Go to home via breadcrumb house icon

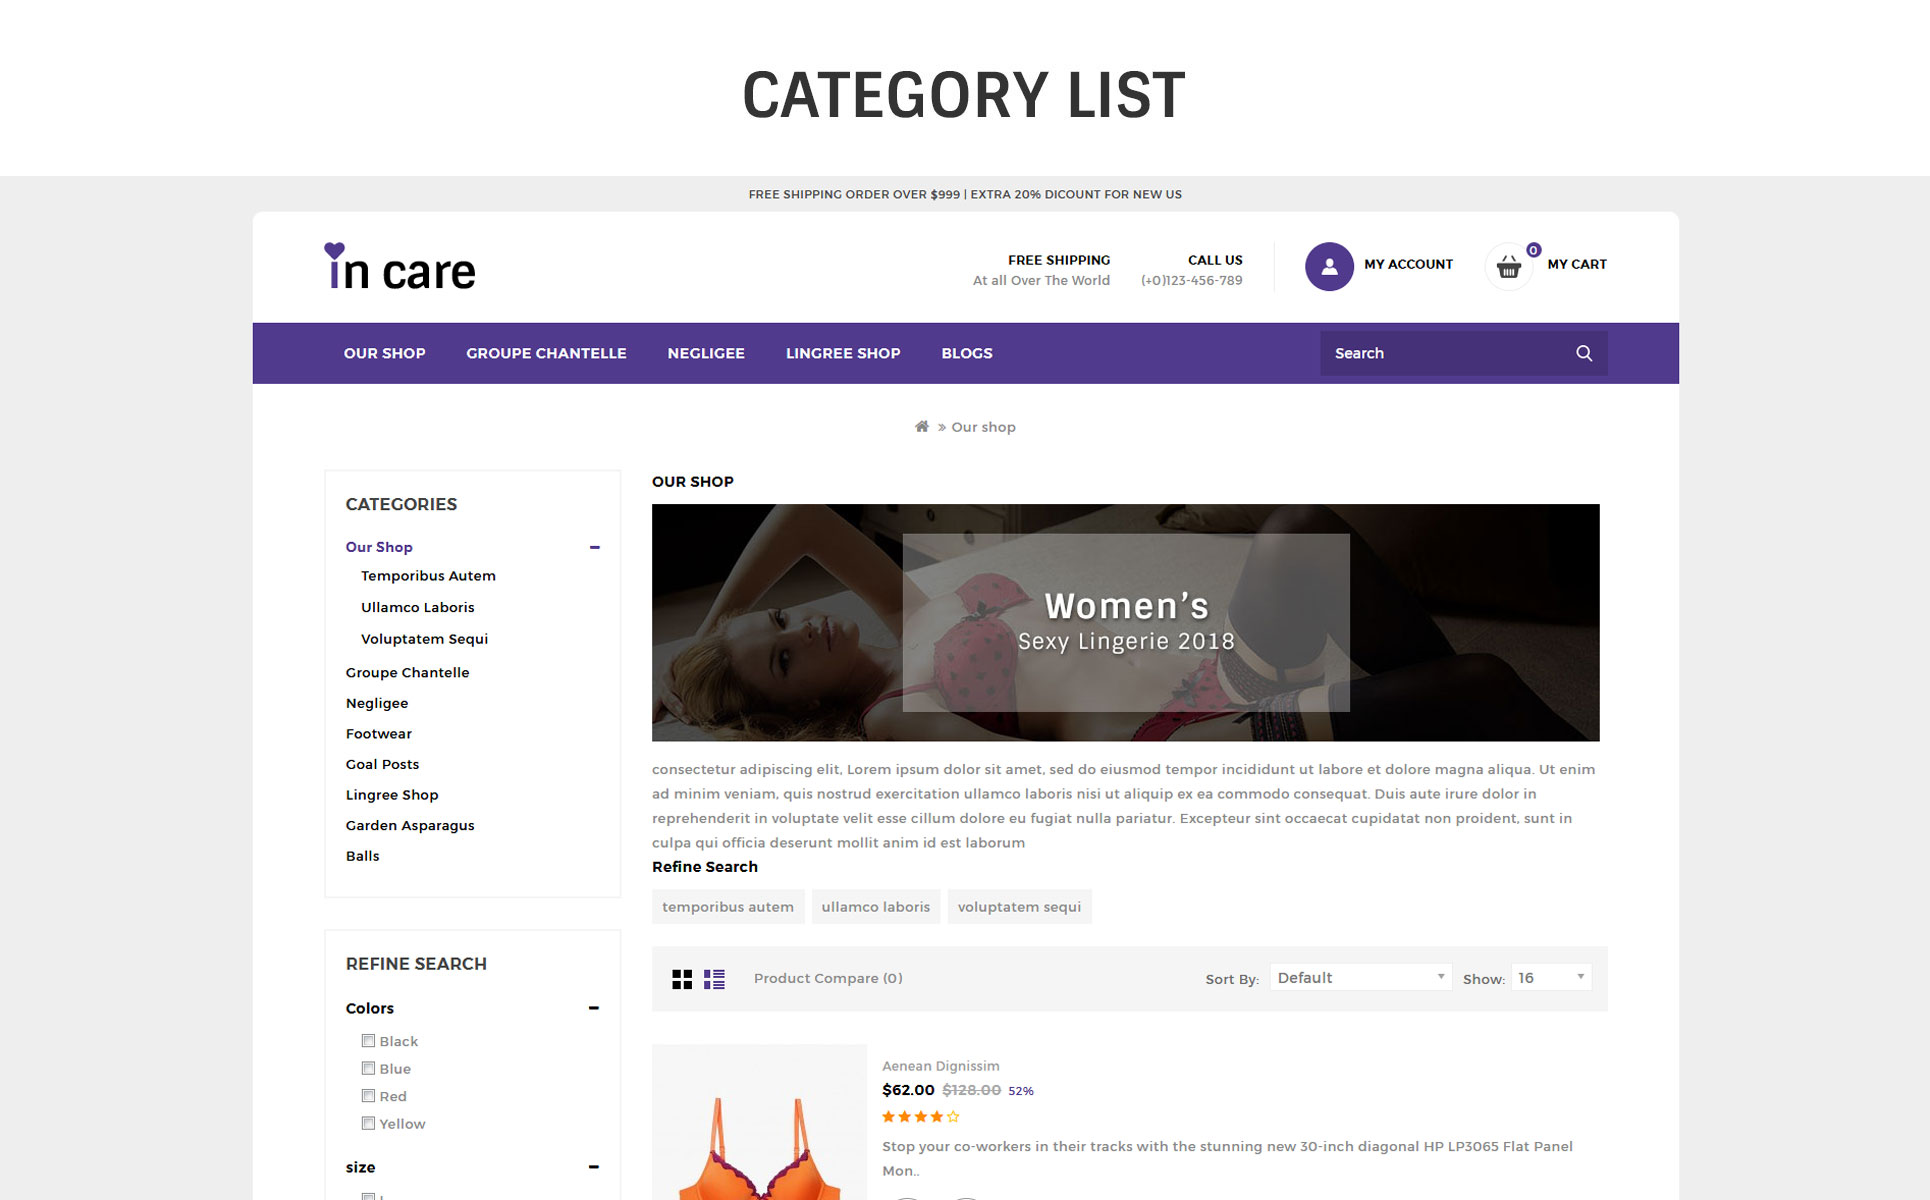click(x=922, y=427)
